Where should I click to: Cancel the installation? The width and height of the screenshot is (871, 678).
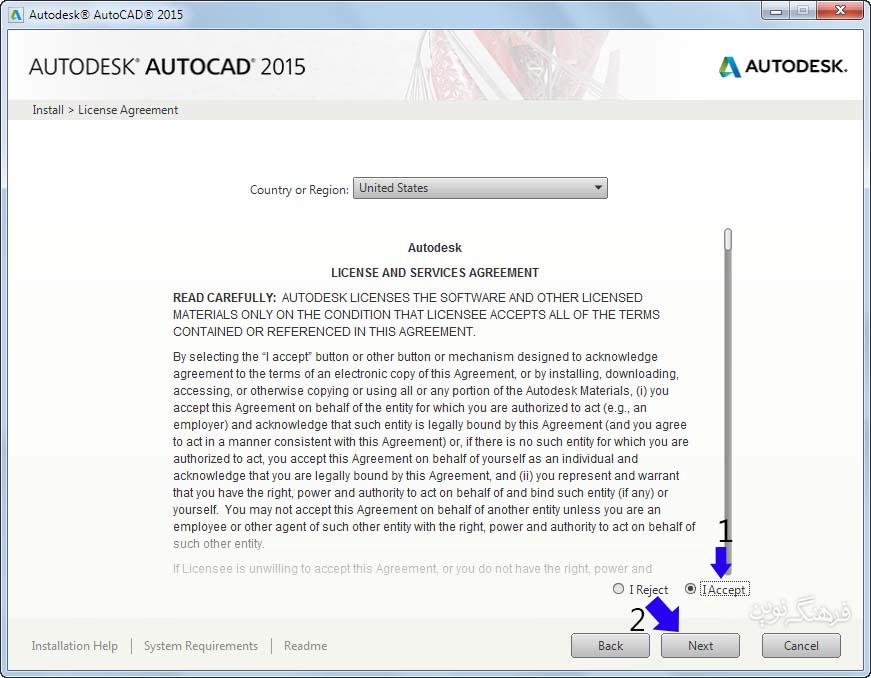tap(801, 646)
